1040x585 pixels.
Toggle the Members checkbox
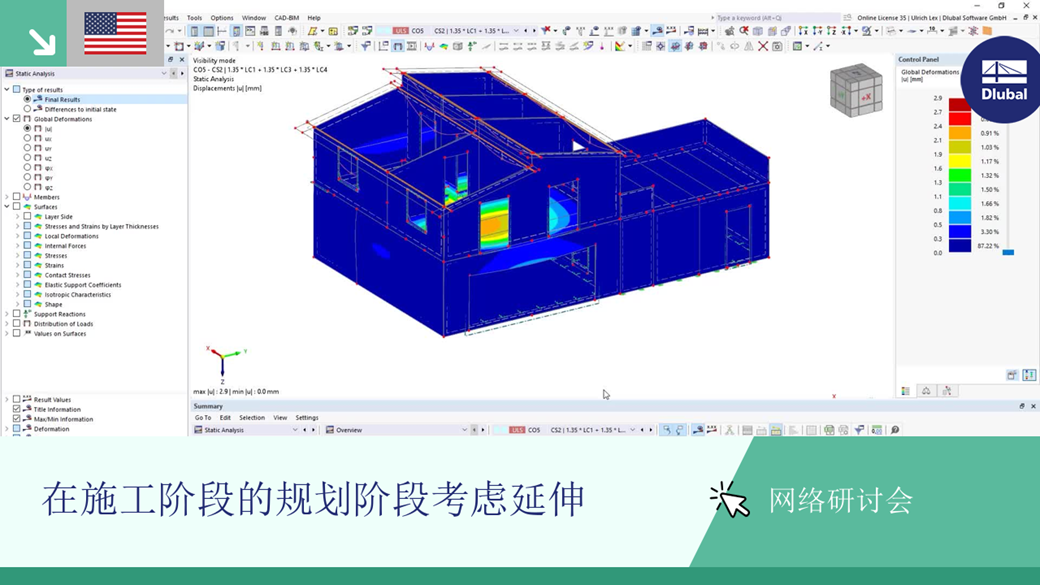[17, 197]
